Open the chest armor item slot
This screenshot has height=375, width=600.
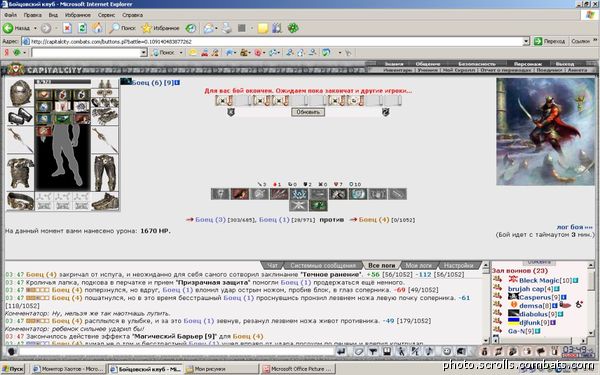[20, 173]
